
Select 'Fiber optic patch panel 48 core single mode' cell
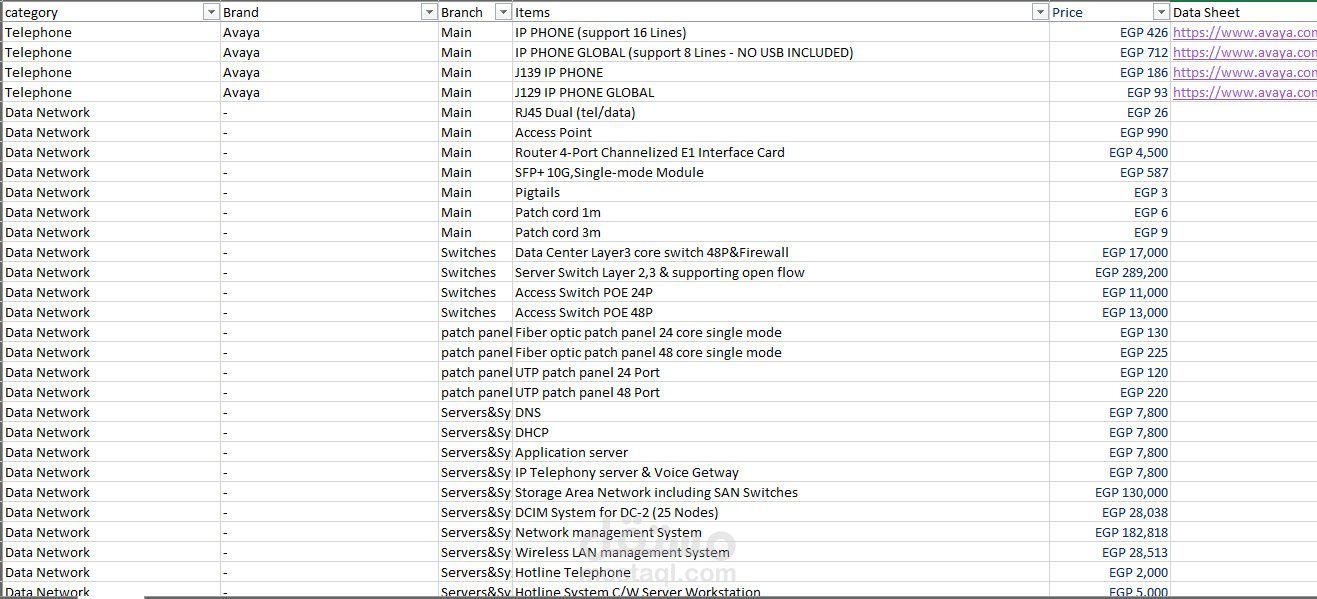tap(781, 352)
